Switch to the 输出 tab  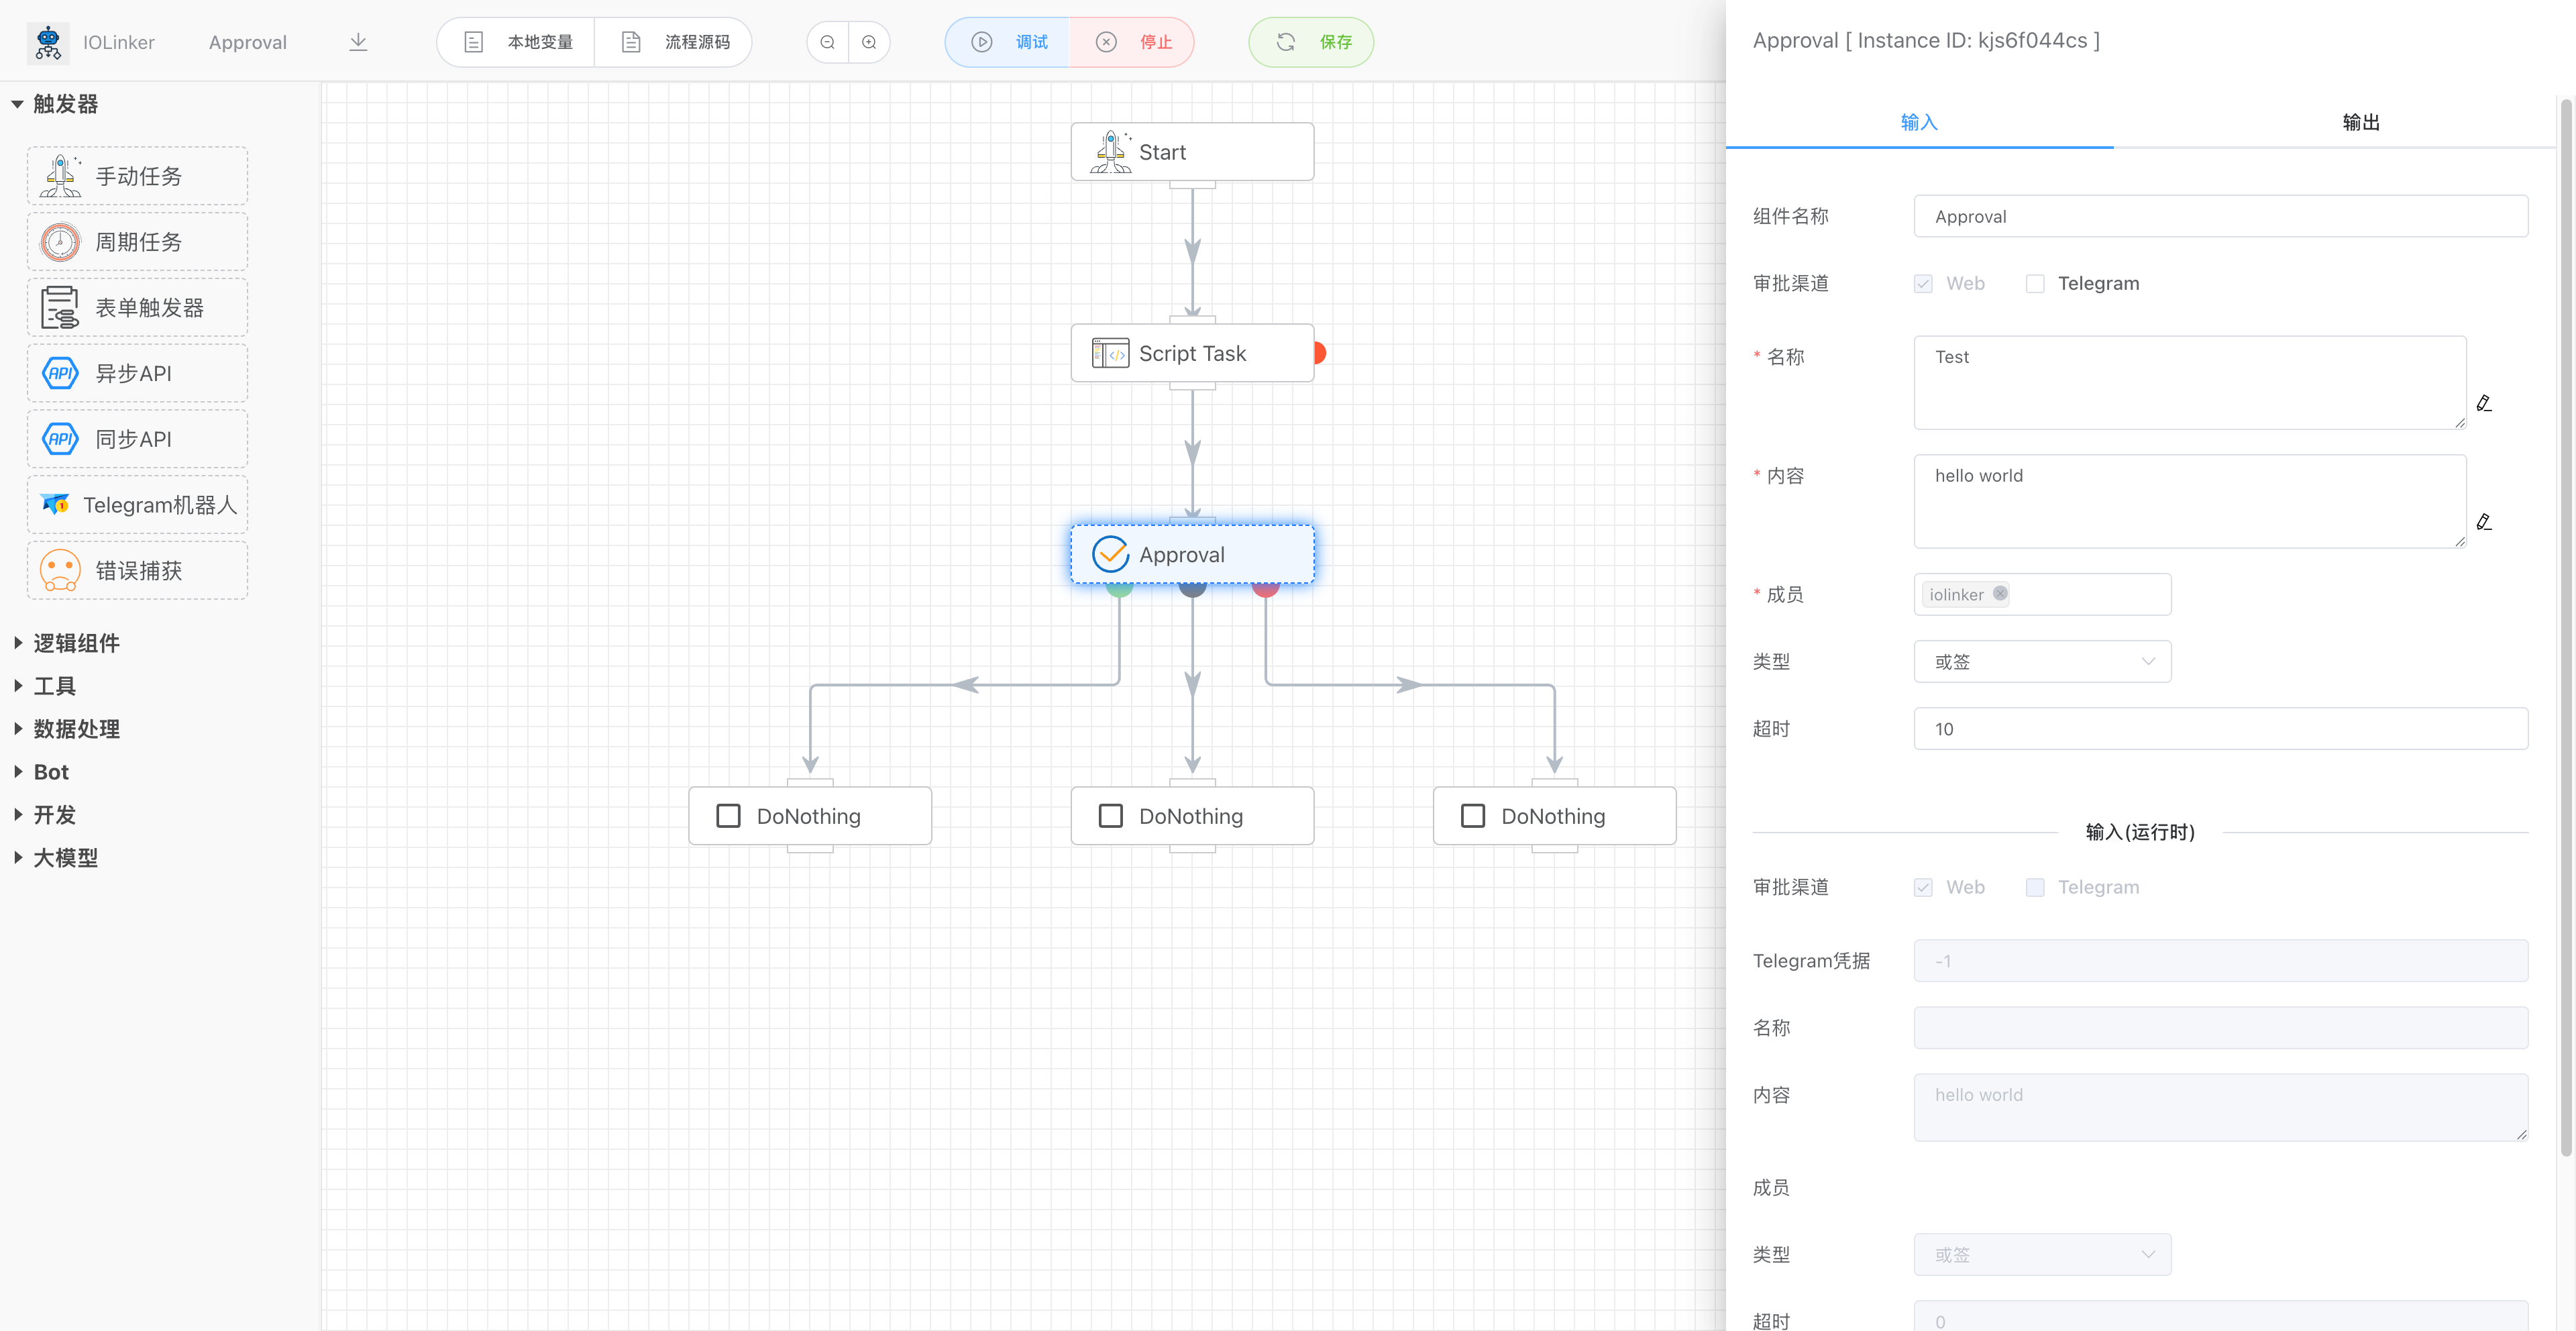[2360, 122]
